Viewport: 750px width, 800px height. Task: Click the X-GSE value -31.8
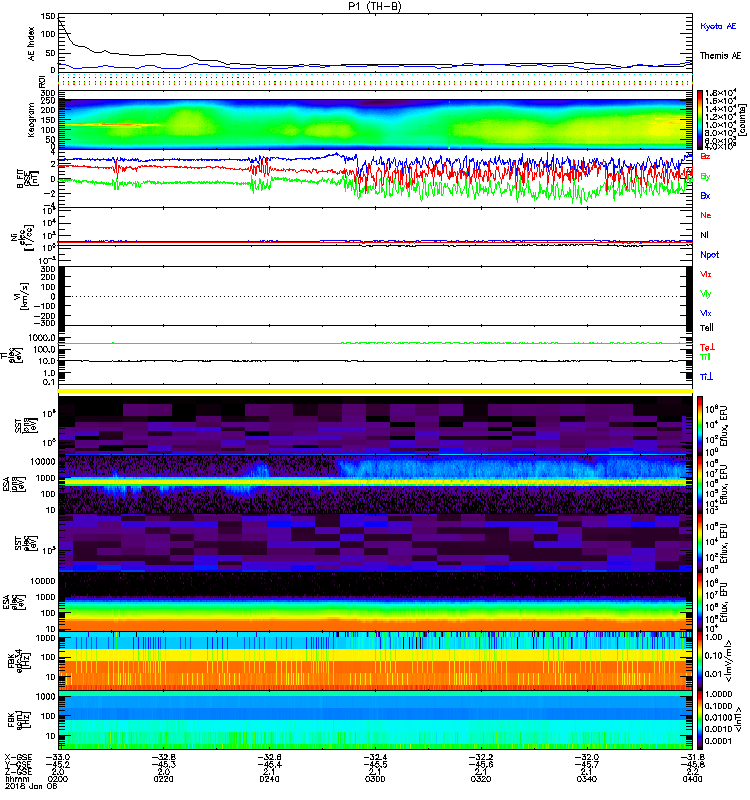(x=691, y=757)
